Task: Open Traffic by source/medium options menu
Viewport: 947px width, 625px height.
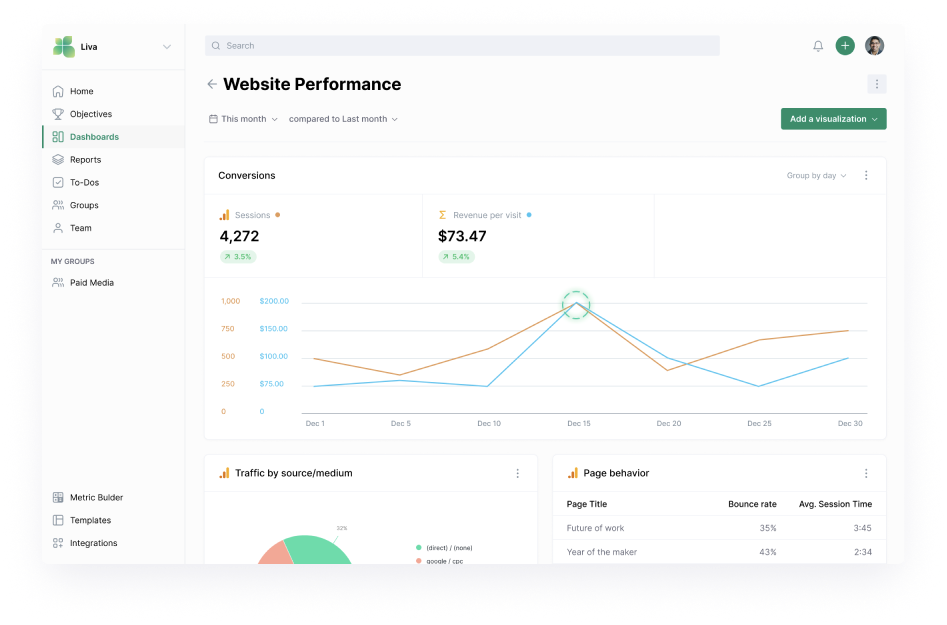Action: point(517,474)
